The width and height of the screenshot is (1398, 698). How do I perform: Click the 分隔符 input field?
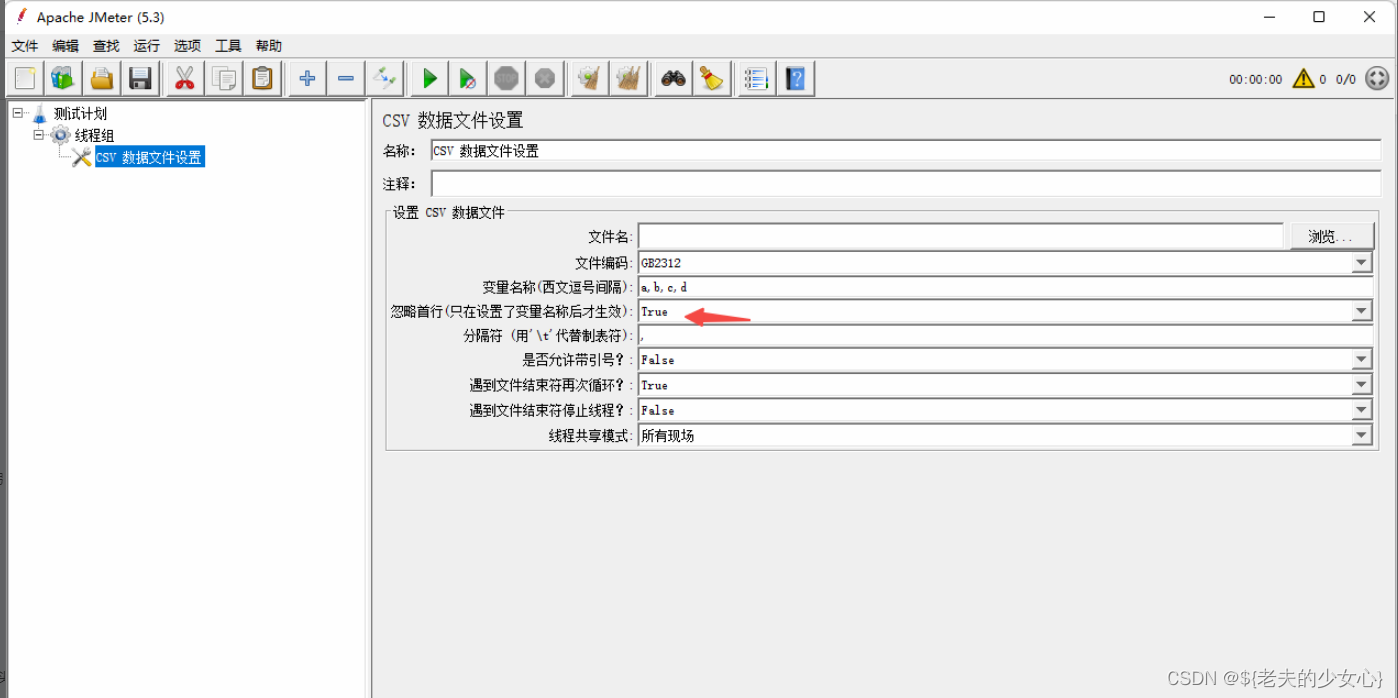pyautogui.click(x=1005, y=336)
